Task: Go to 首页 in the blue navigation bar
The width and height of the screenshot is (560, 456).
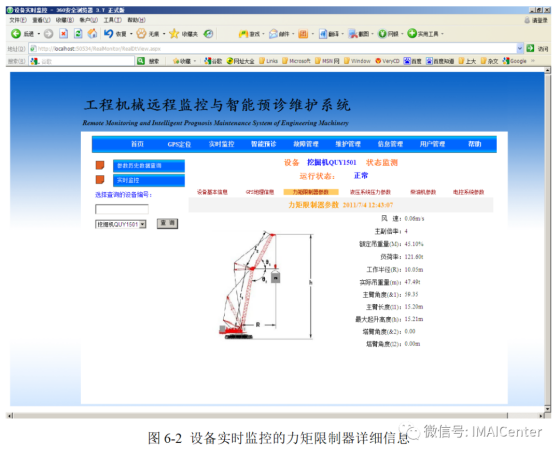Action: click(137, 144)
